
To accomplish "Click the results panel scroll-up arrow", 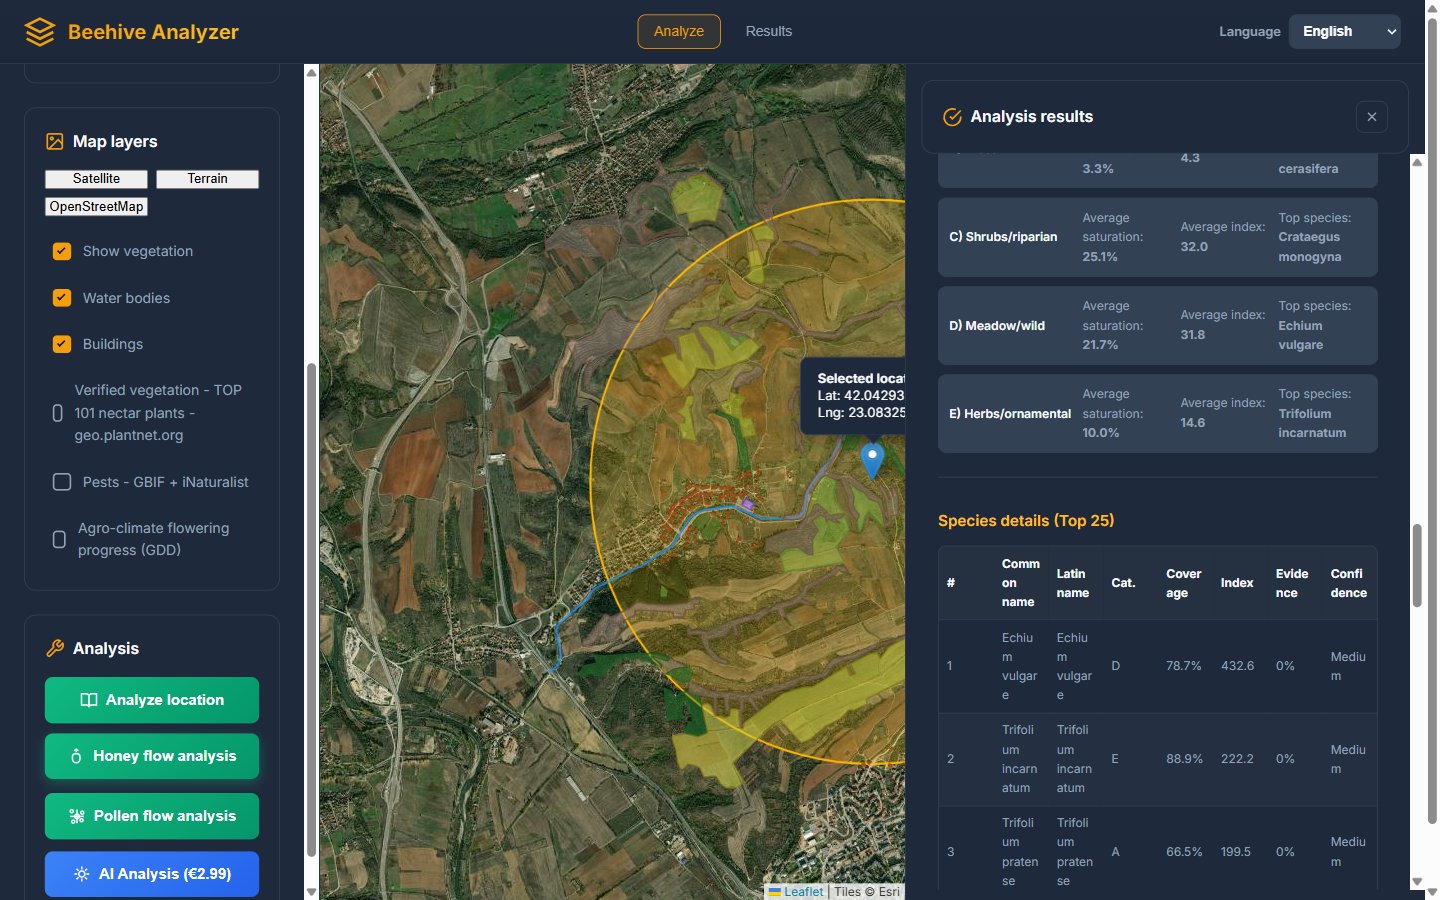I will click(x=1417, y=162).
